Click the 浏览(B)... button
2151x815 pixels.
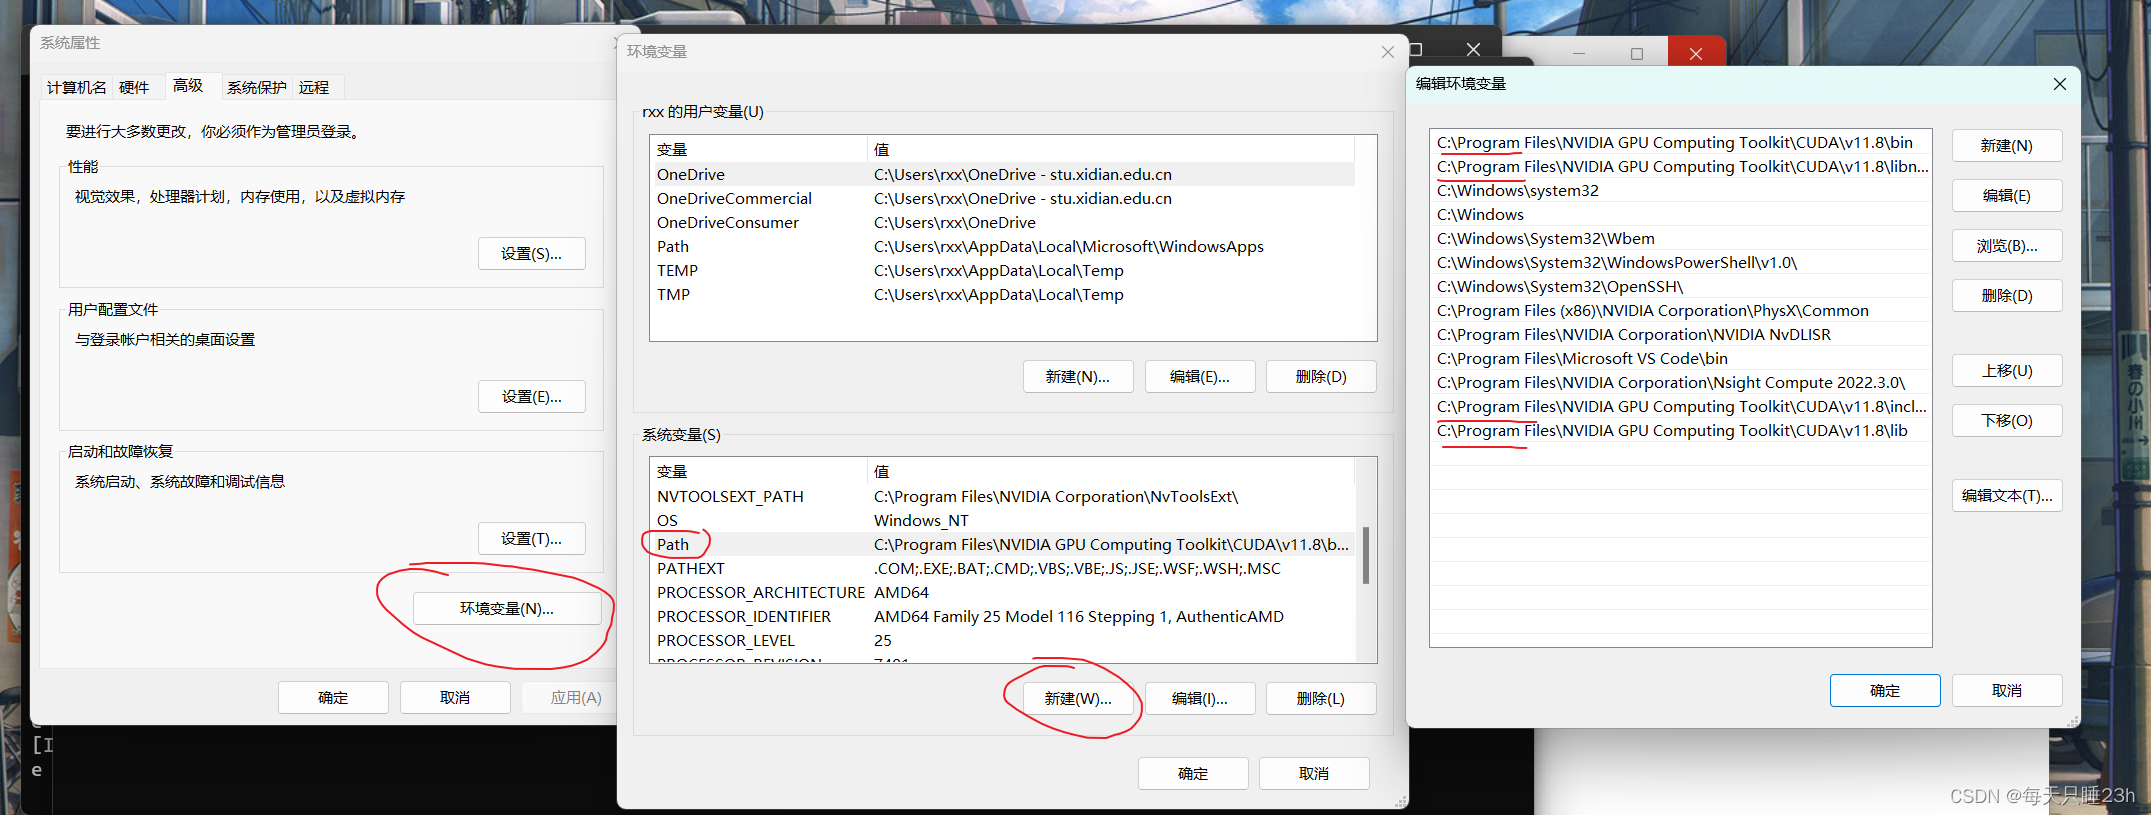click(x=2007, y=246)
